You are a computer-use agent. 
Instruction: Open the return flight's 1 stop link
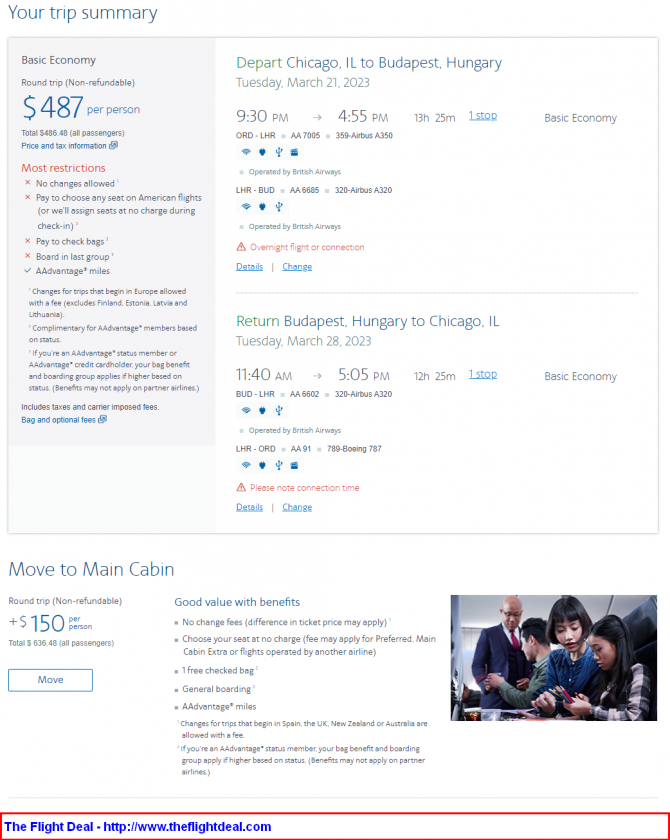482,375
